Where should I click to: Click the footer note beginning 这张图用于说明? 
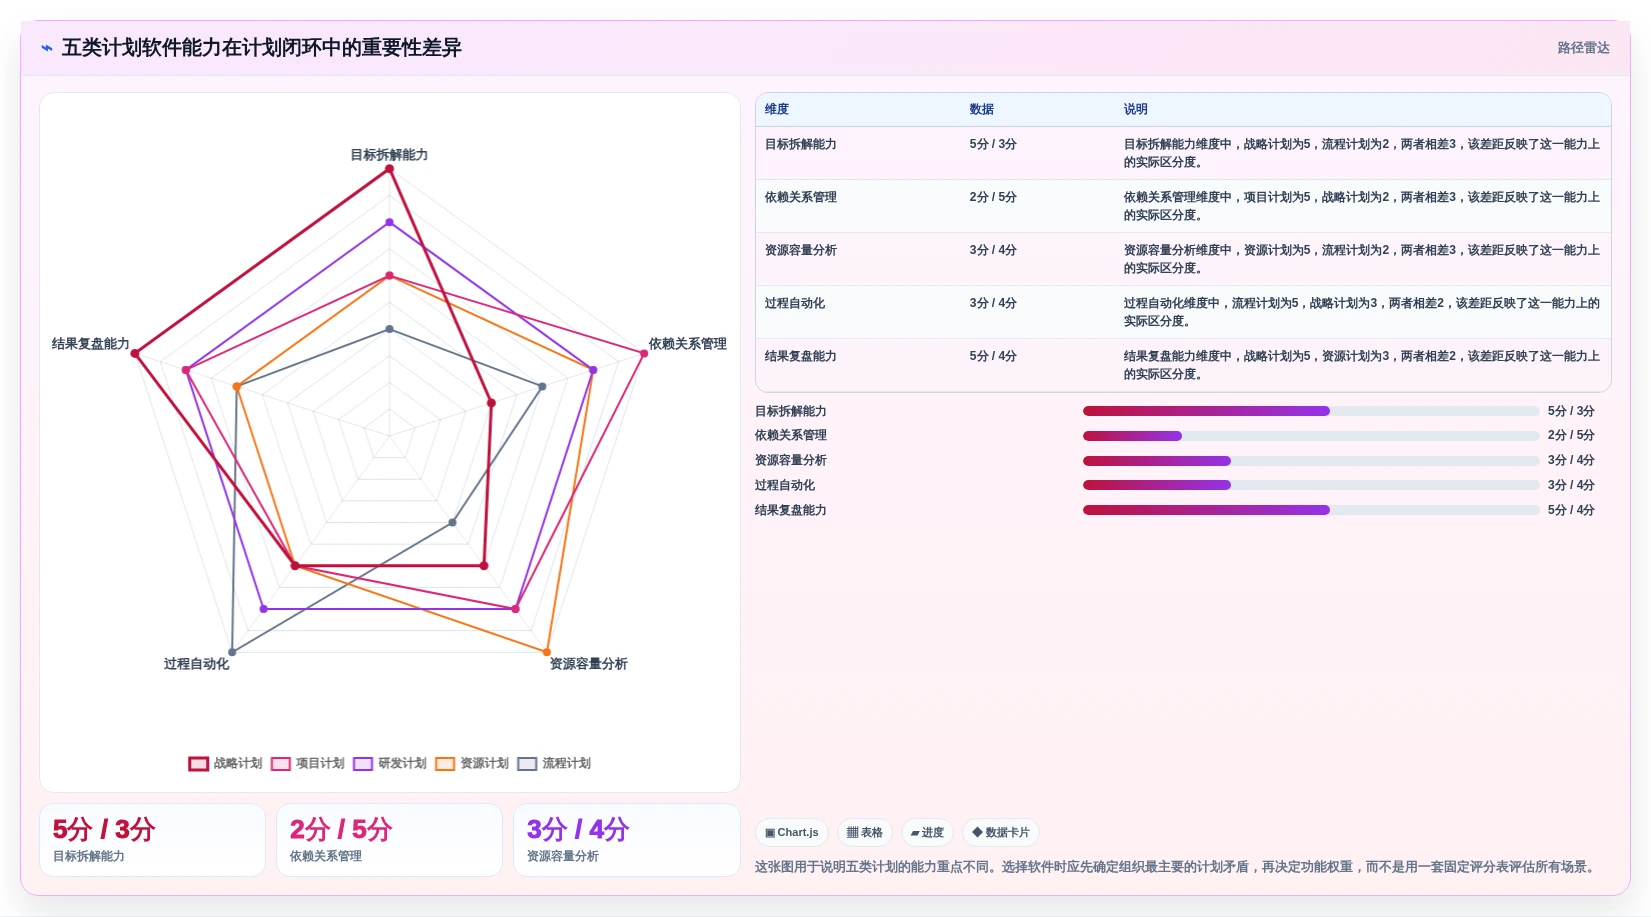(x=1177, y=867)
